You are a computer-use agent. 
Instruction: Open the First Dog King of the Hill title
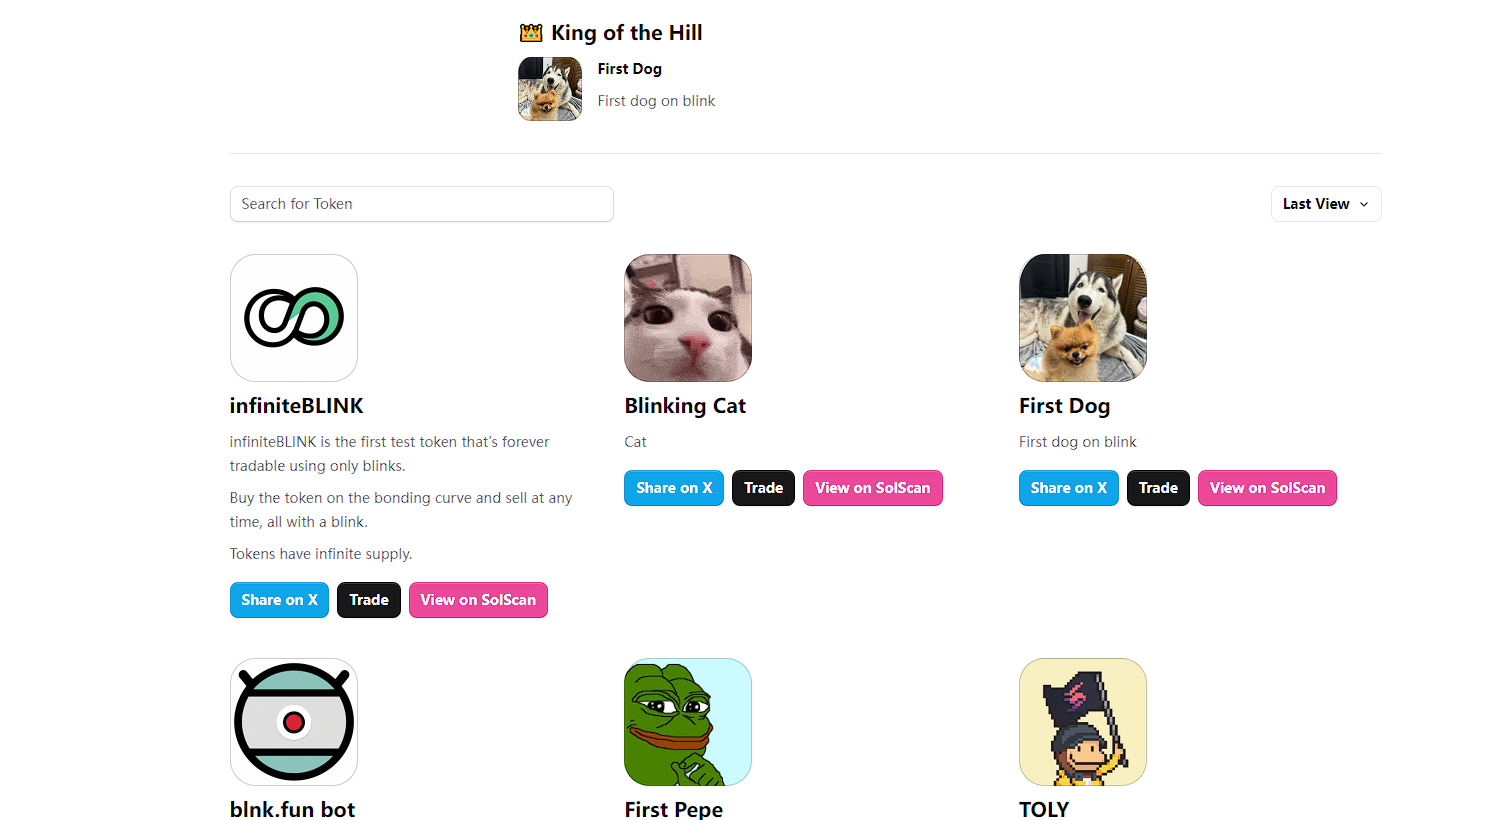[x=629, y=69]
